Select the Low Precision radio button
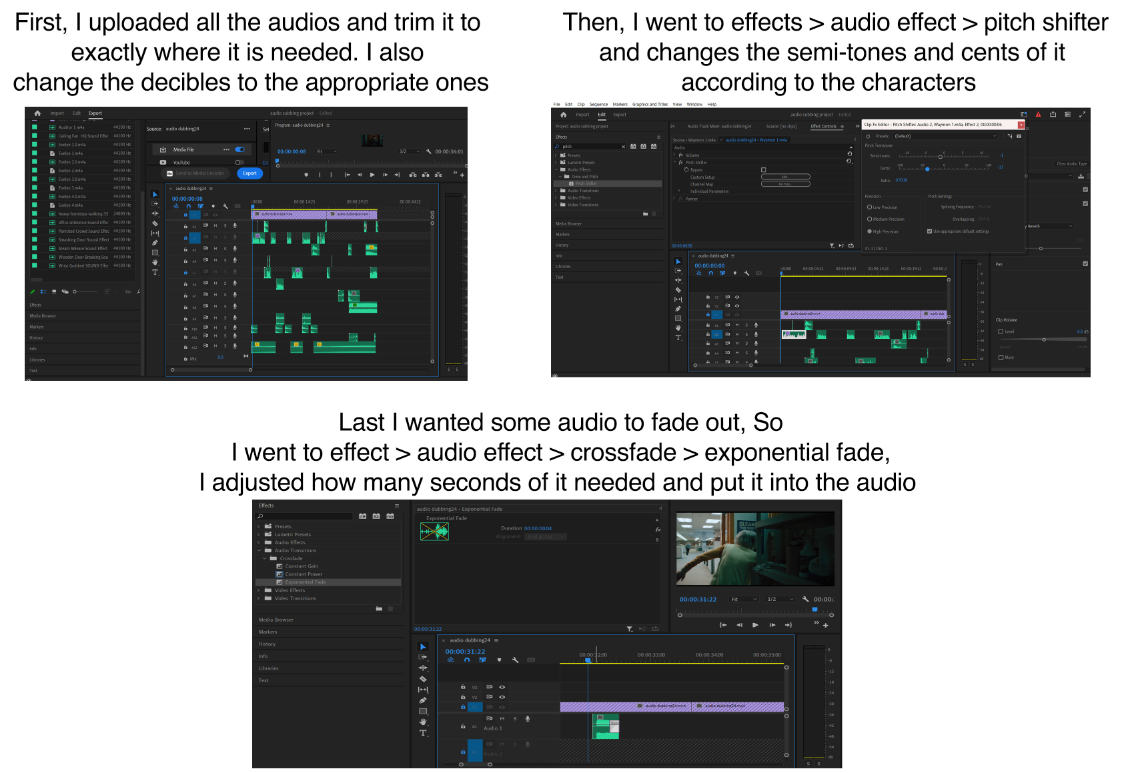Image resolution: width=1125 pixels, height=773 pixels. coord(869,207)
